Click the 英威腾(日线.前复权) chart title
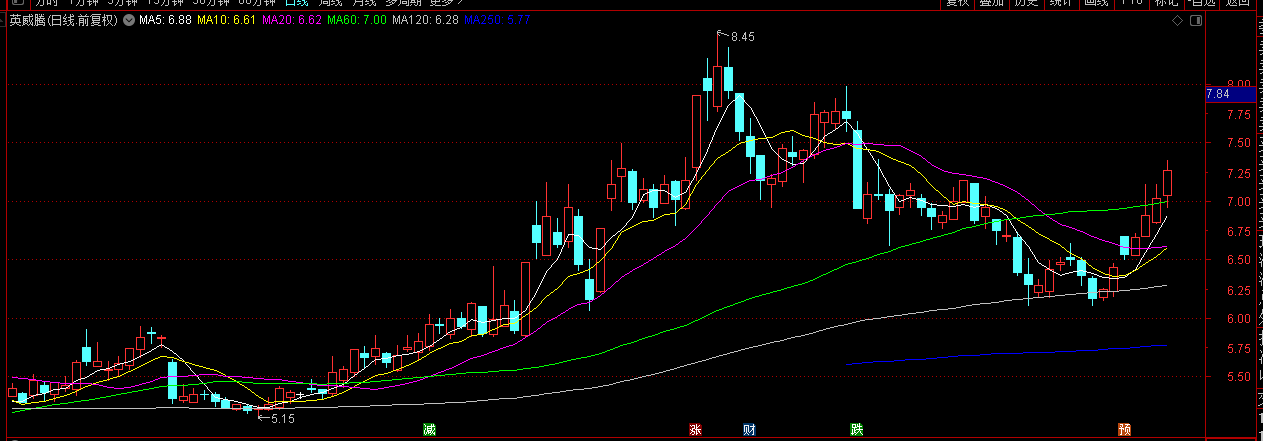The width and height of the screenshot is (1263, 441). 63,19
